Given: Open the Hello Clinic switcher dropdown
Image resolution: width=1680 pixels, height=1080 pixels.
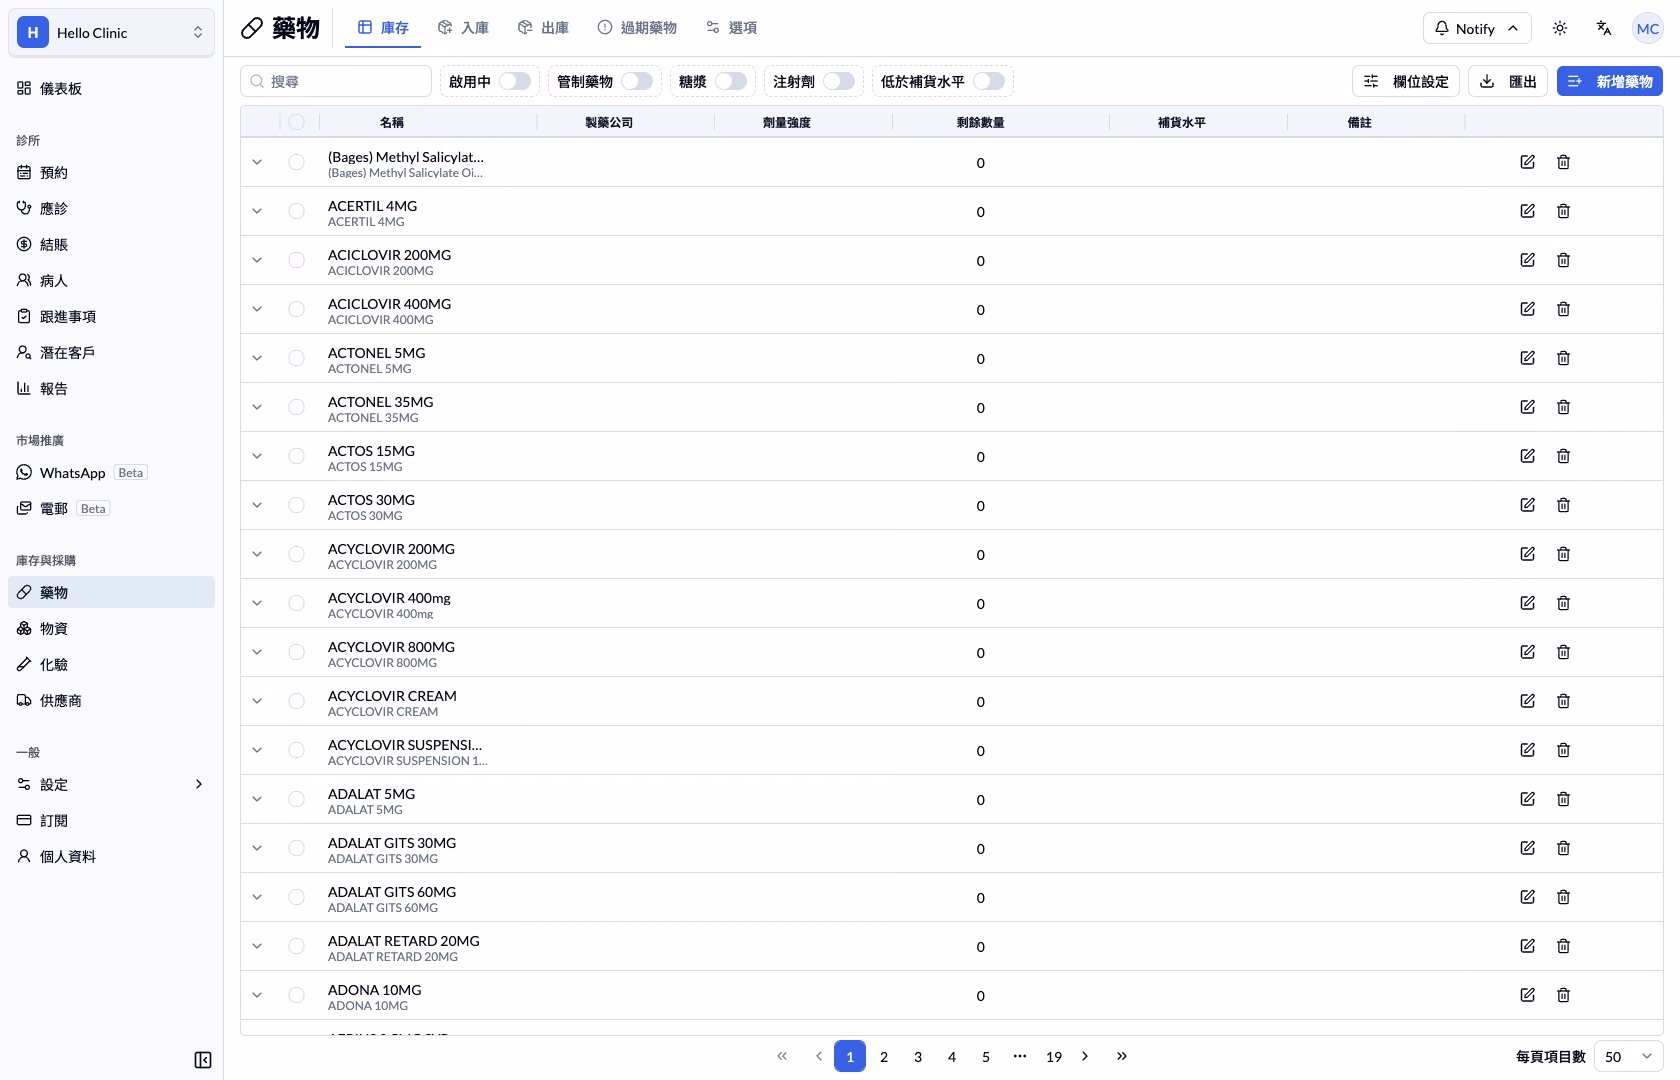Looking at the screenshot, I should click(111, 32).
